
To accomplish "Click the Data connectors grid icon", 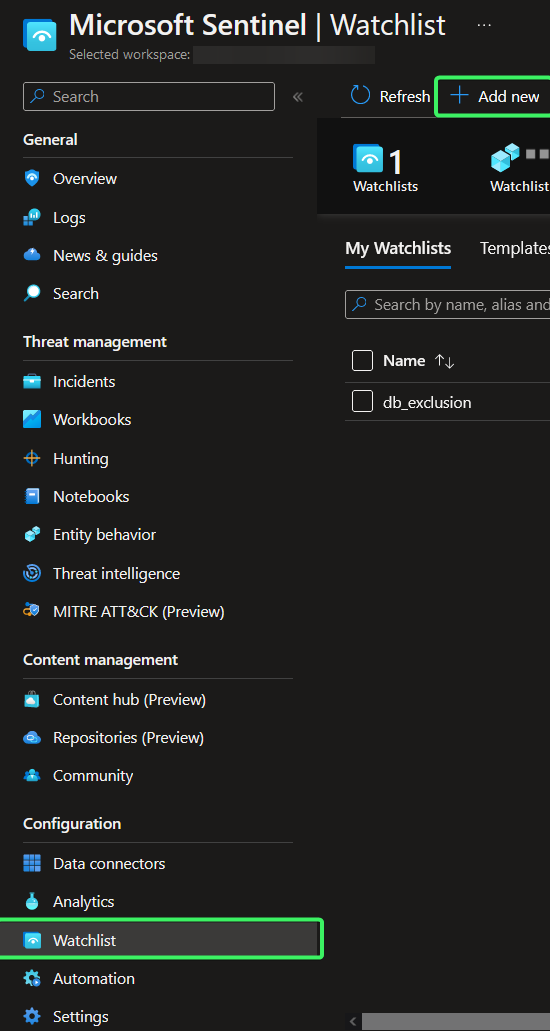I will pos(32,863).
